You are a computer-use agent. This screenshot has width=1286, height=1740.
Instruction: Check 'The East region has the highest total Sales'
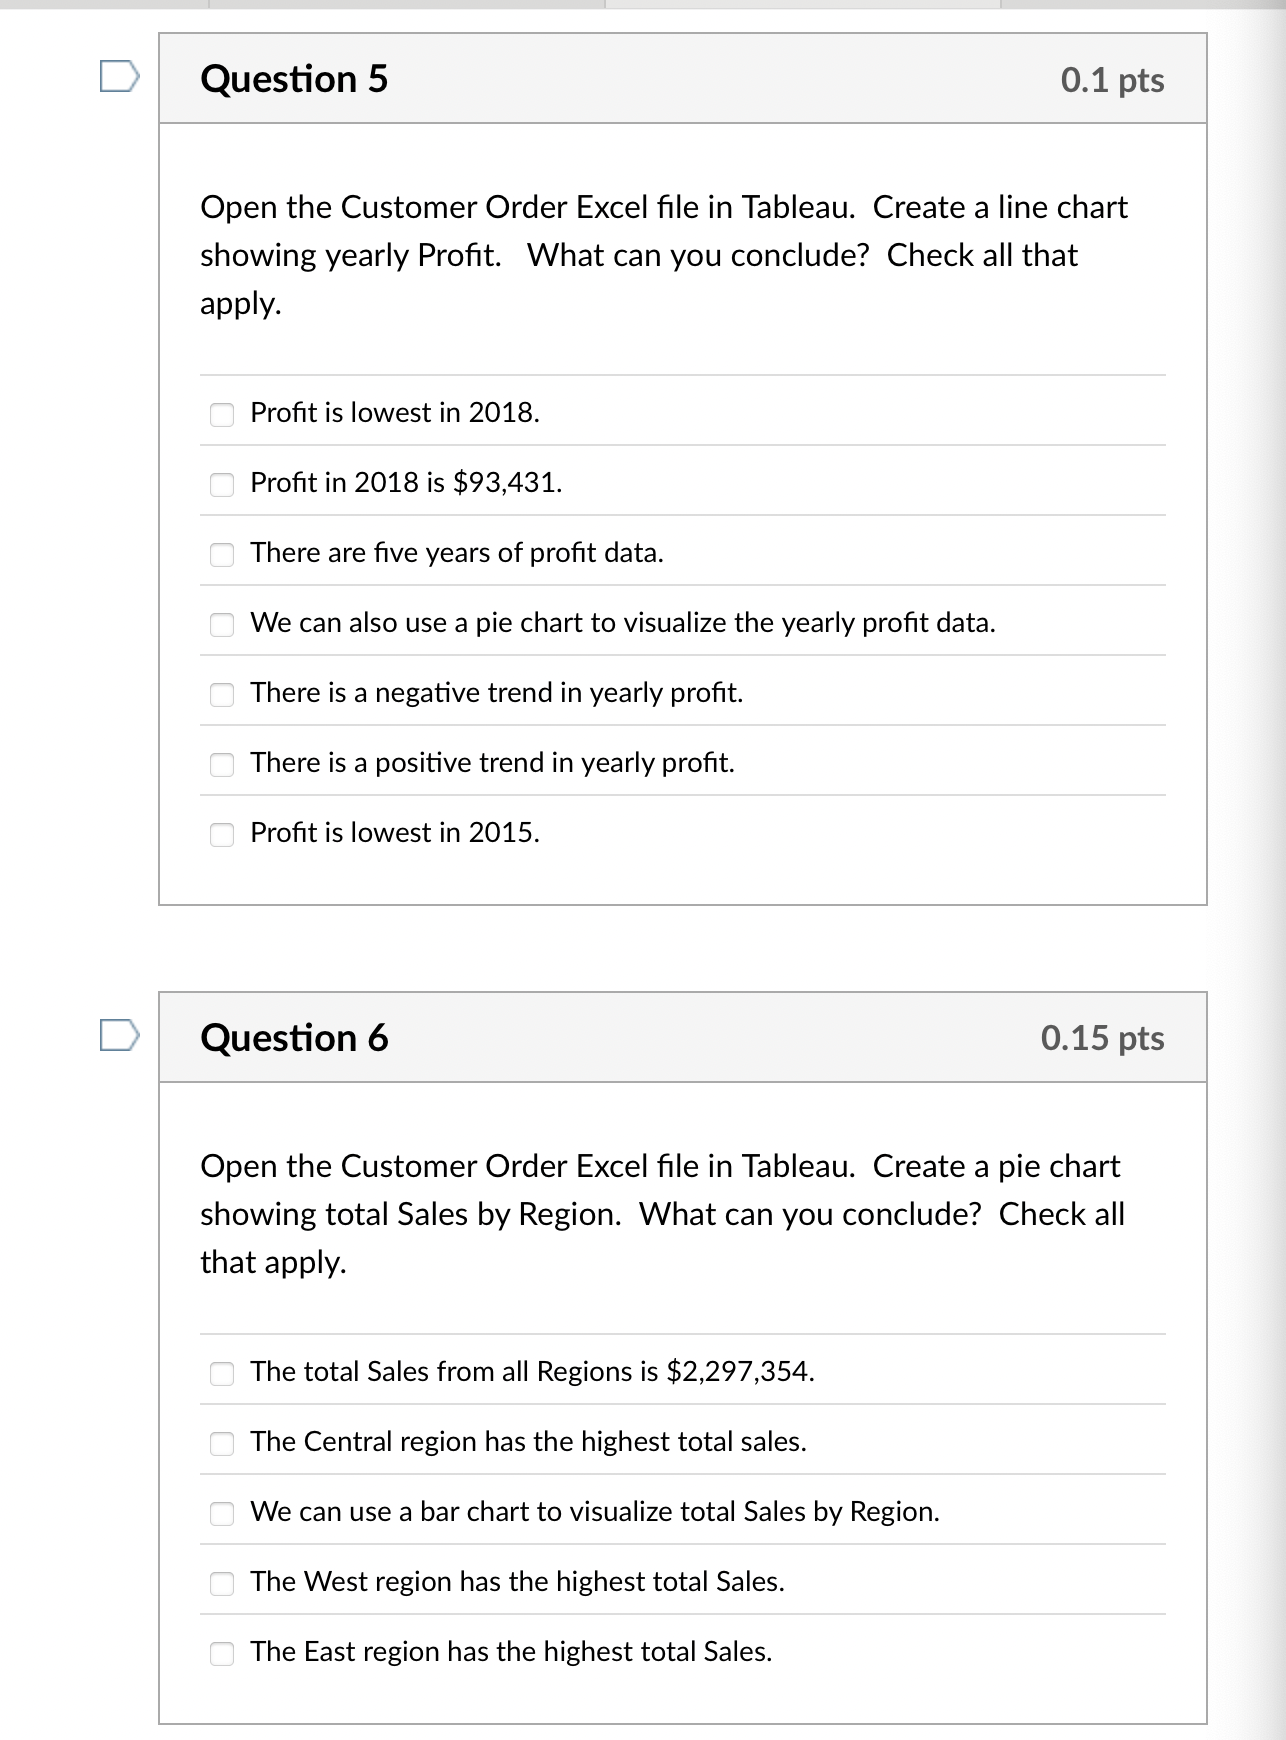pyautogui.click(x=220, y=1656)
